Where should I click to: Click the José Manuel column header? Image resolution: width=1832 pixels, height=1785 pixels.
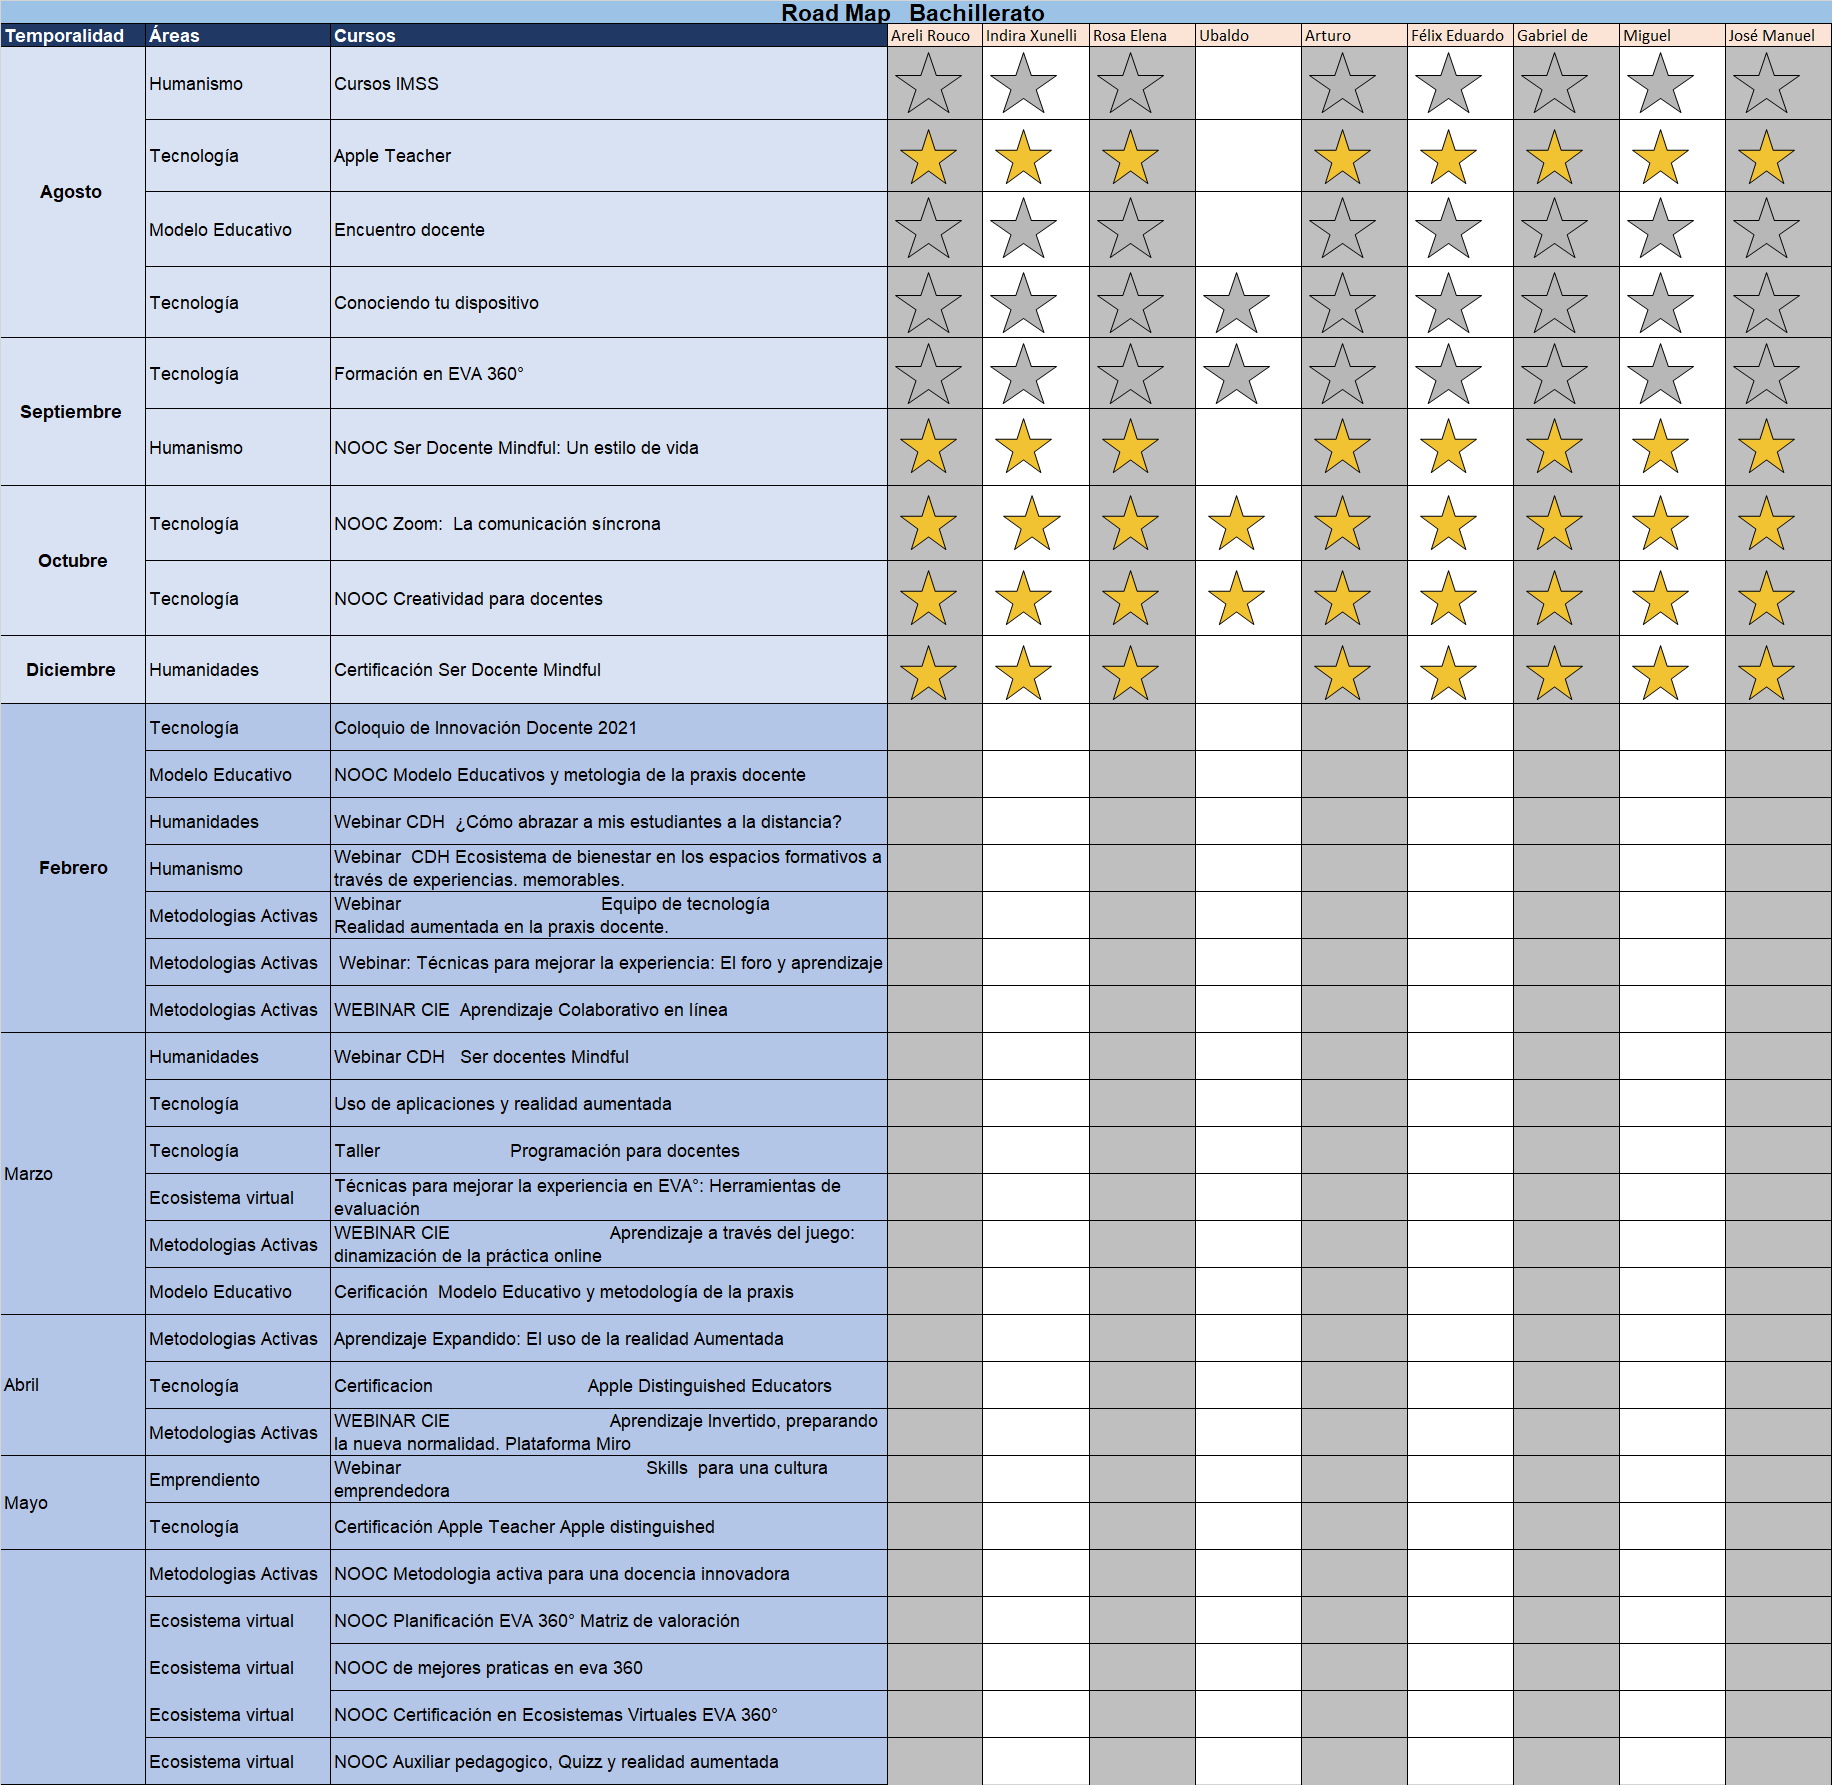pyautogui.click(x=1778, y=35)
